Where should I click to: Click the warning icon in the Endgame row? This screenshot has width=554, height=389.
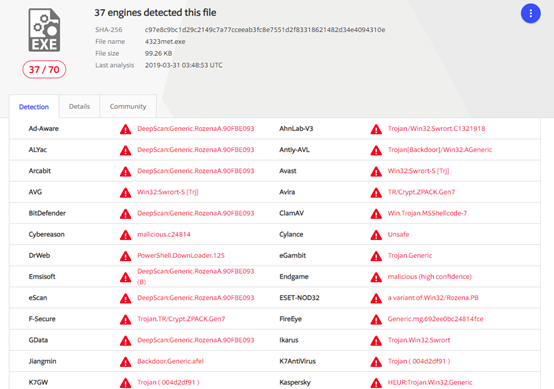click(x=376, y=277)
